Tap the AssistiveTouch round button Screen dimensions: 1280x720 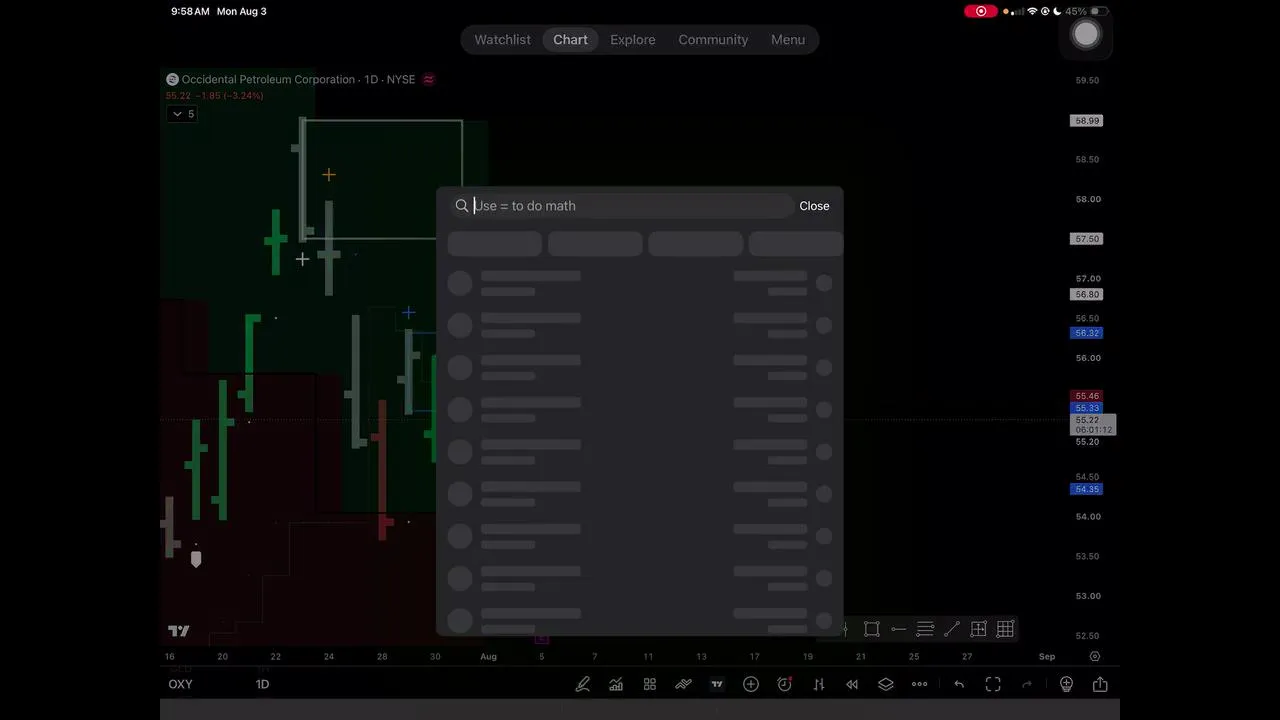point(1086,34)
